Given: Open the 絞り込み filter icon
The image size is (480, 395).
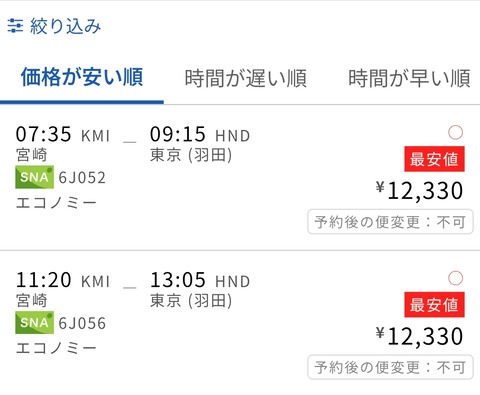Looking at the screenshot, I should [x=15, y=26].
